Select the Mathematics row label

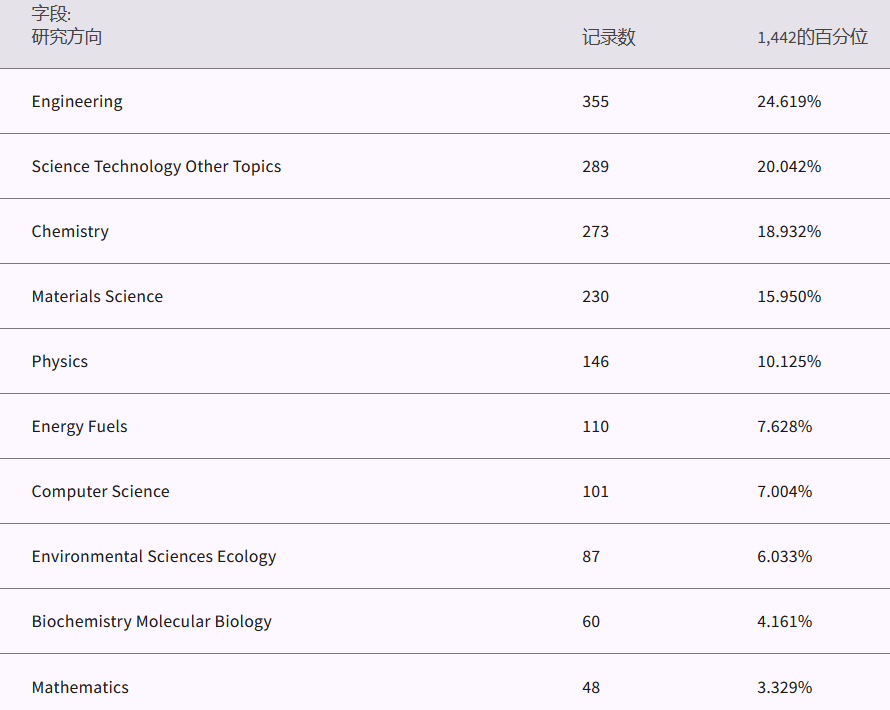[x=80, y=688]
